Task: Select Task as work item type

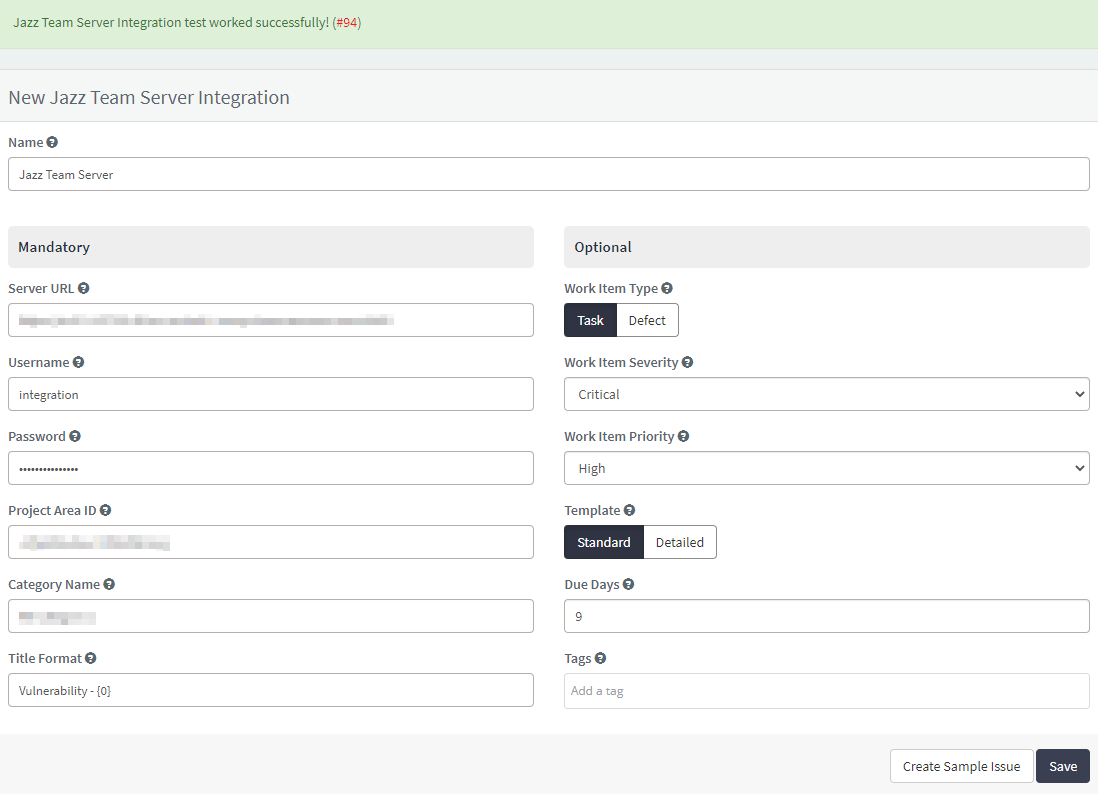Action: (590, 320)
